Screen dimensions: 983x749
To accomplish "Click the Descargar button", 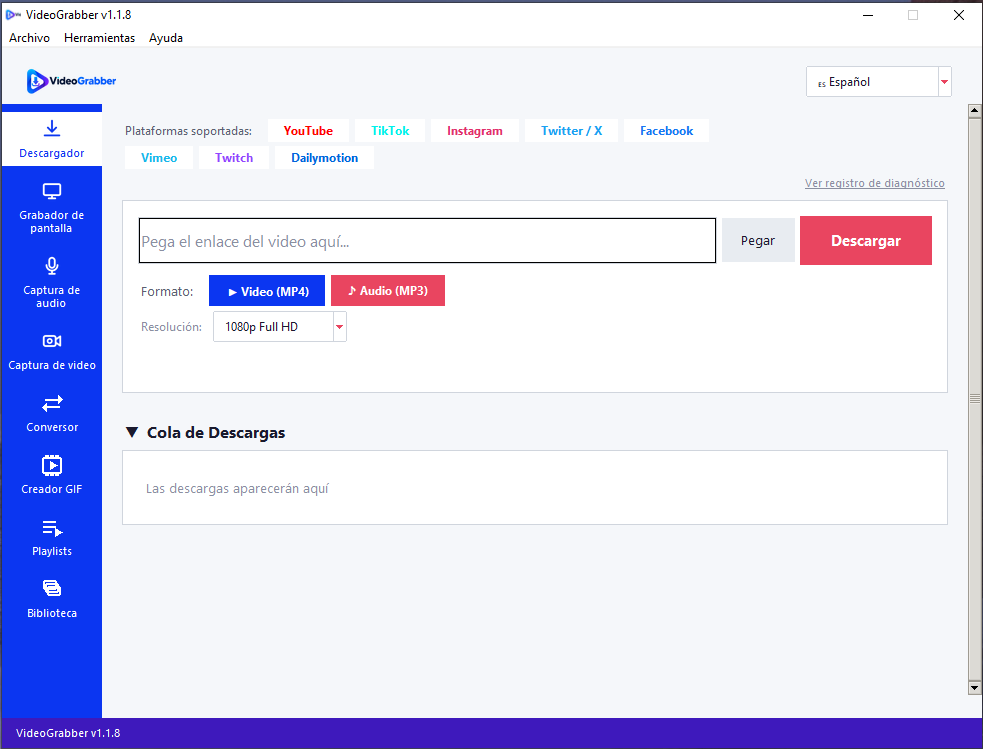I will [866, 241].
